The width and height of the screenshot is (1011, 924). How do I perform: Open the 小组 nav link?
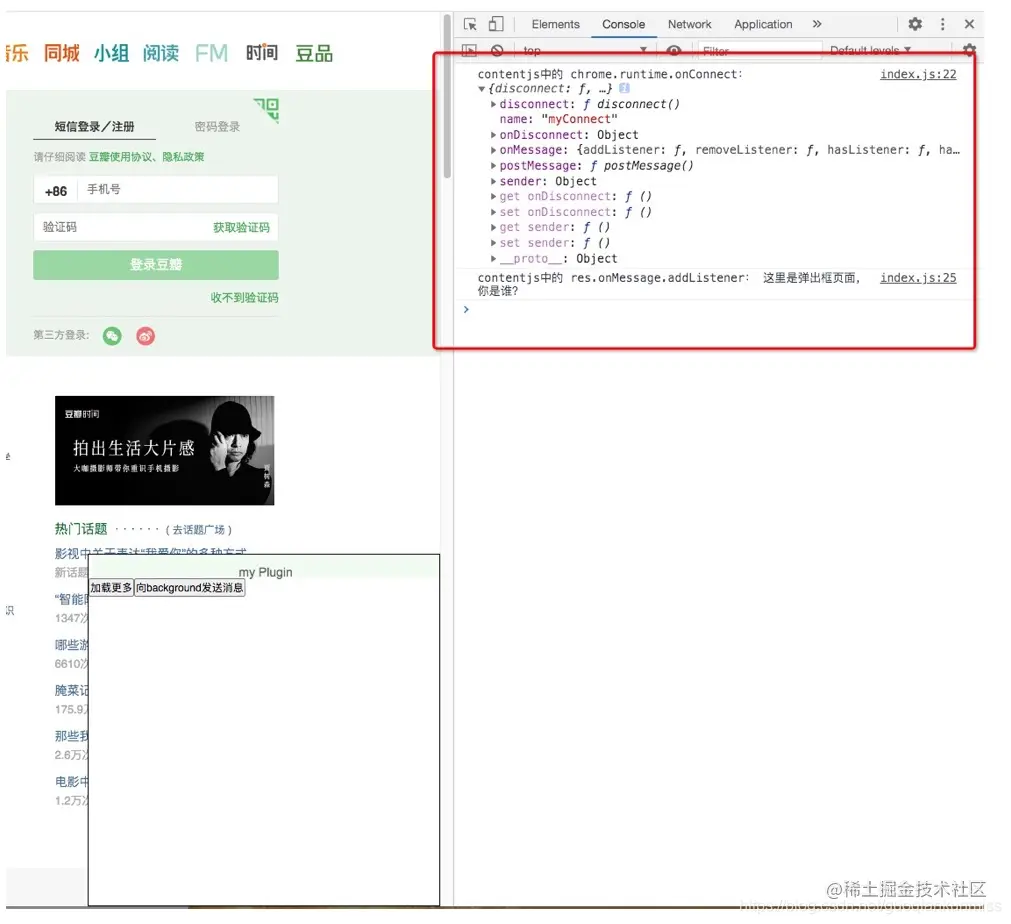pyautogui.click(x=112, y=53)
